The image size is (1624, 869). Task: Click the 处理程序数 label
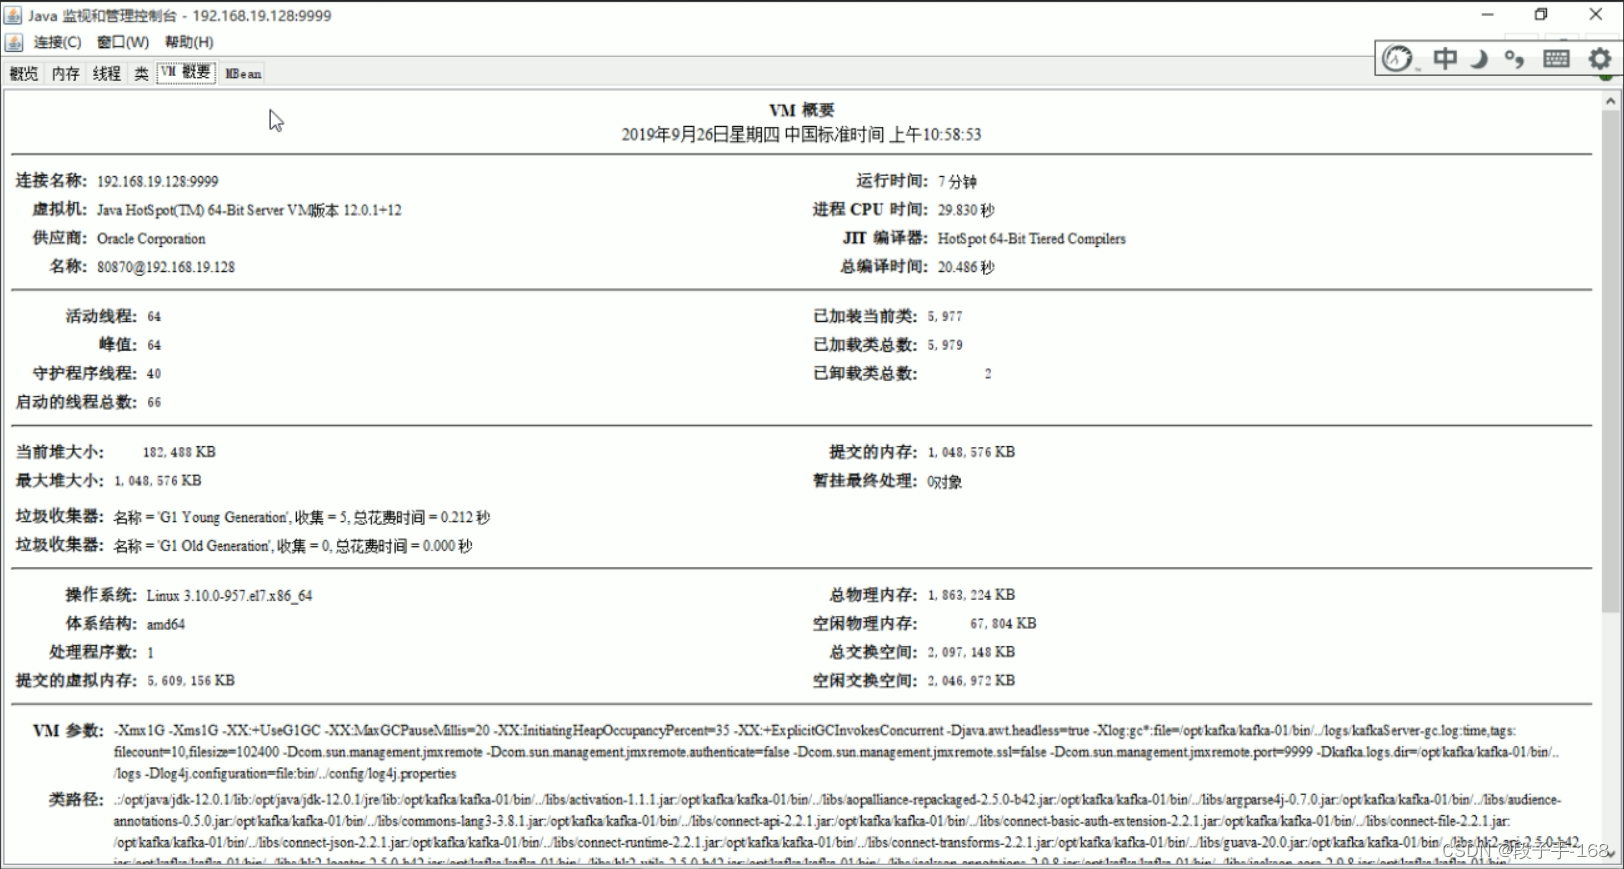pos(93,652)
